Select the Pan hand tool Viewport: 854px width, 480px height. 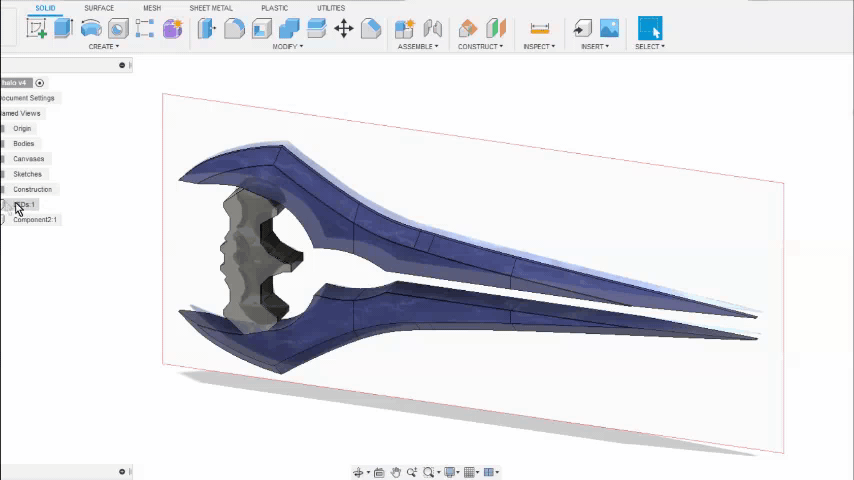coord(395,472)
